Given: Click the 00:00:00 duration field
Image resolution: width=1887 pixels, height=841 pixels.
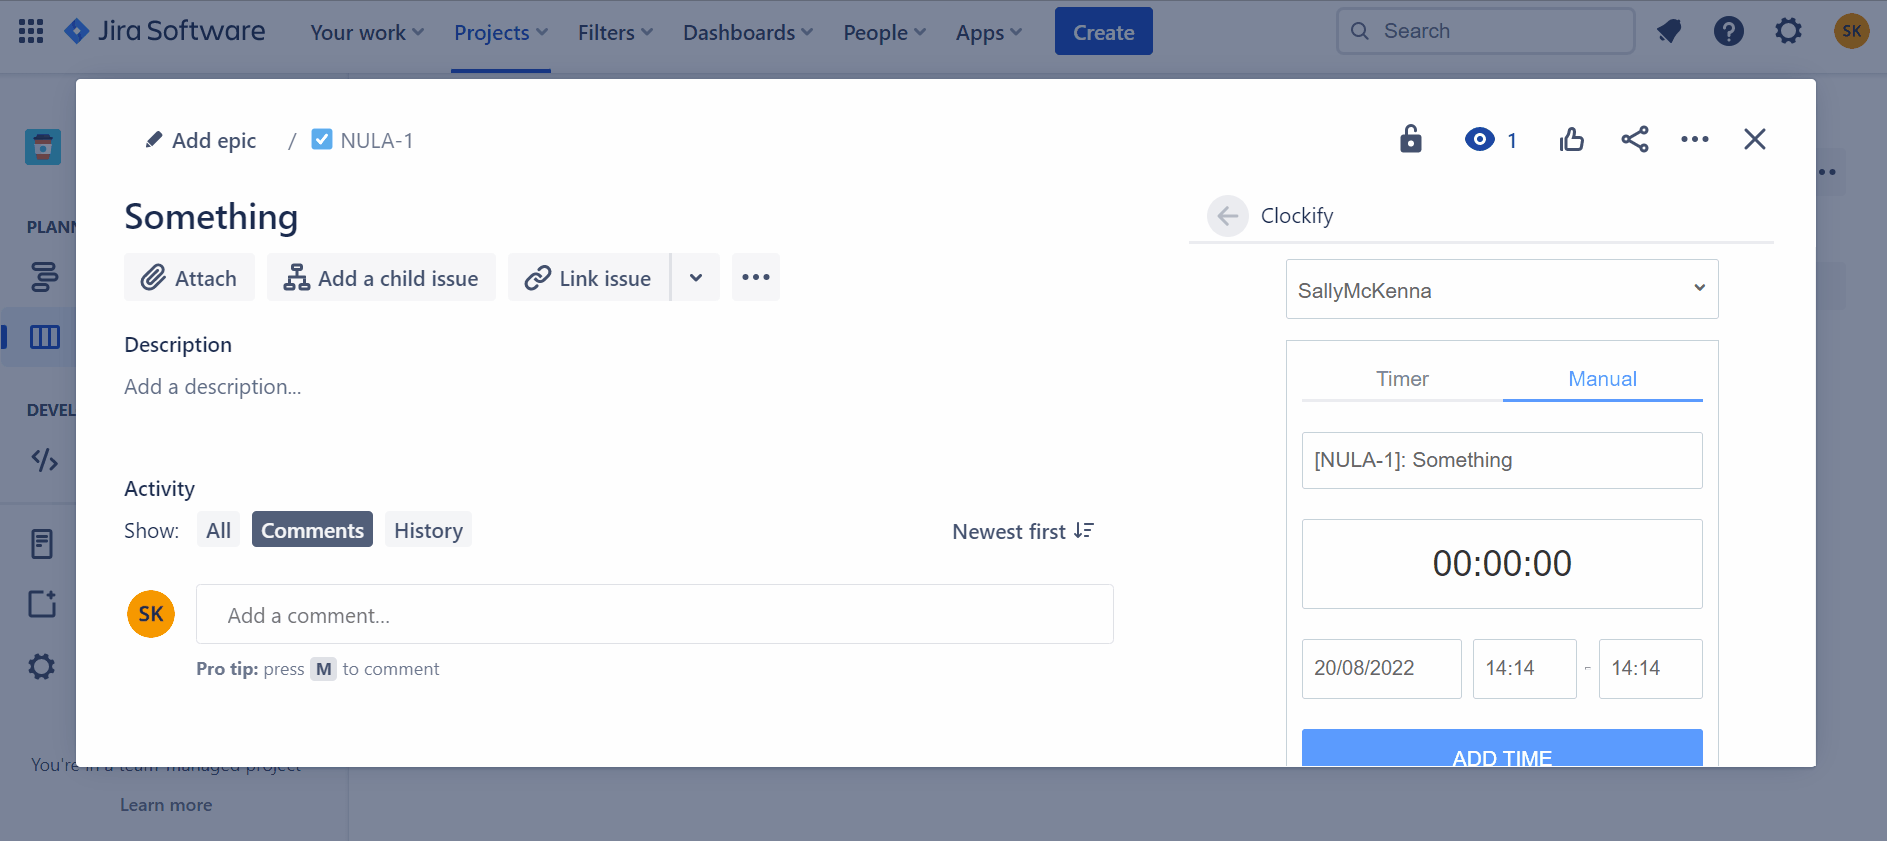Looking at the screenshot, I should (1502, 563).
